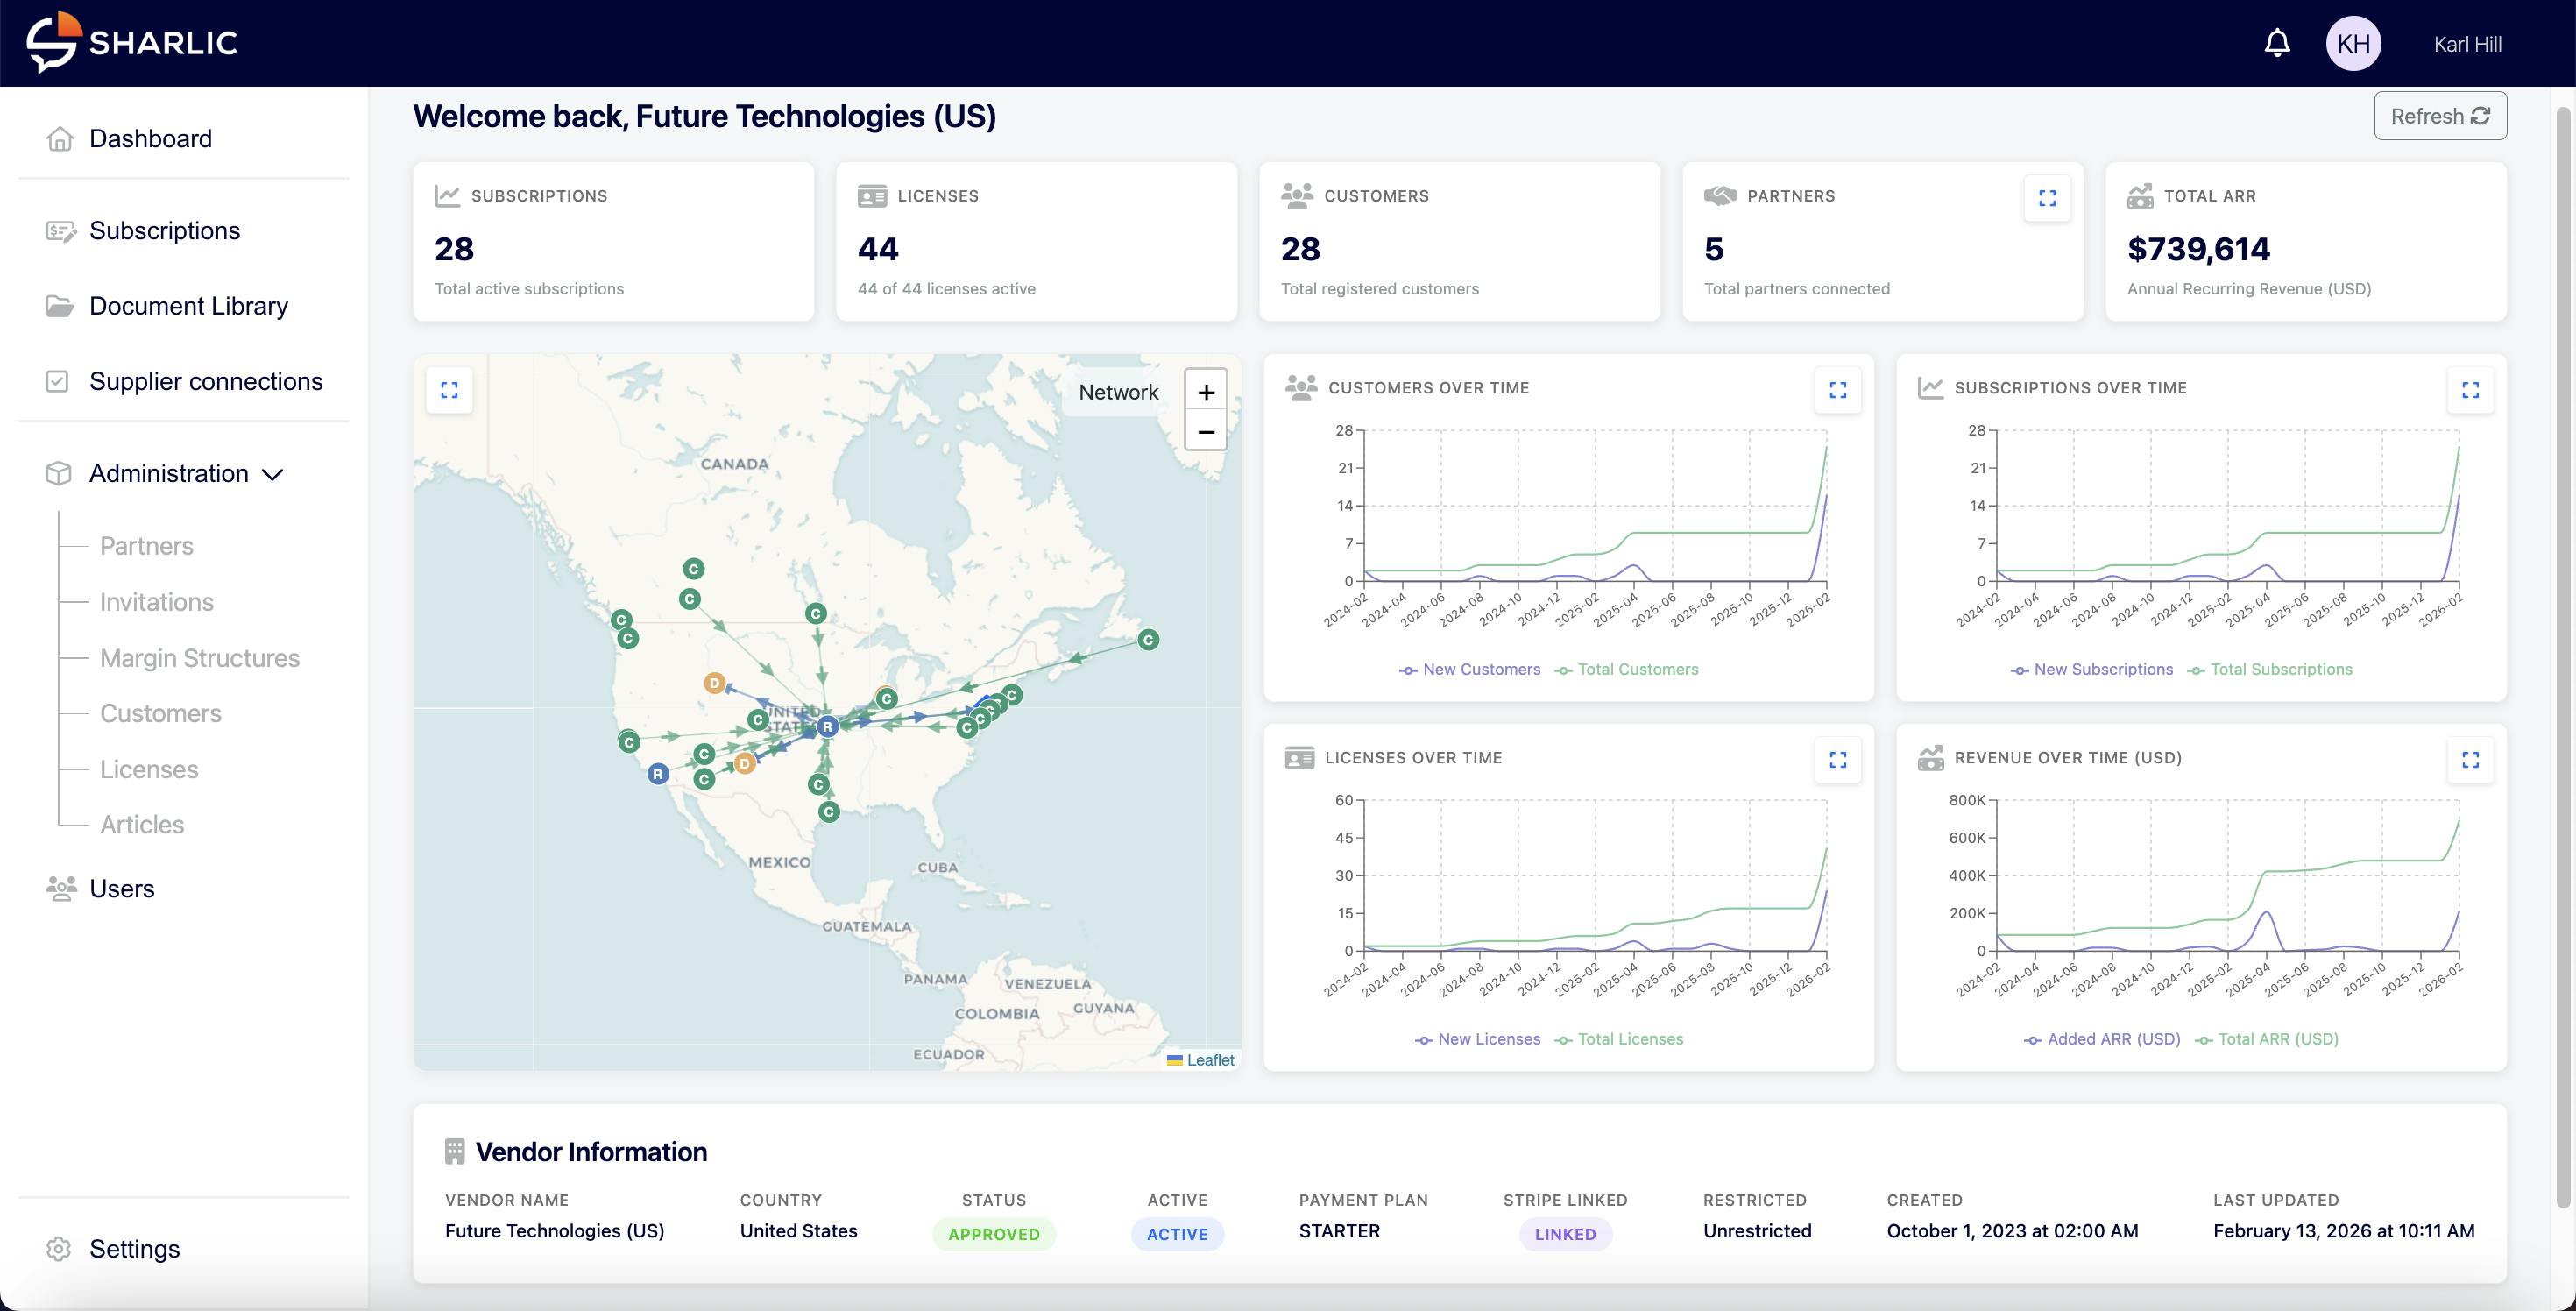
Task: Expand the Subscriptions Over Time chart to fullscreen
Action: tap(2471, 390)
